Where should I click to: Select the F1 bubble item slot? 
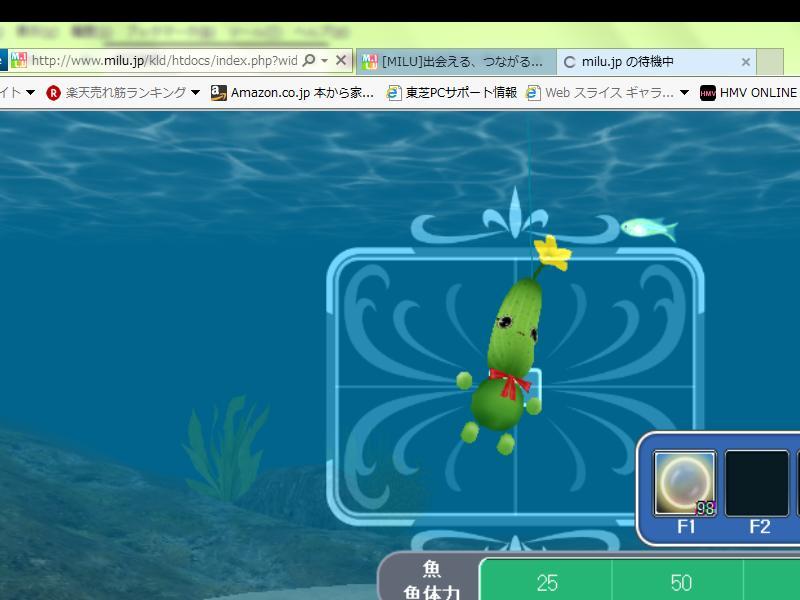pyautogui.click(x=685, y=483)
